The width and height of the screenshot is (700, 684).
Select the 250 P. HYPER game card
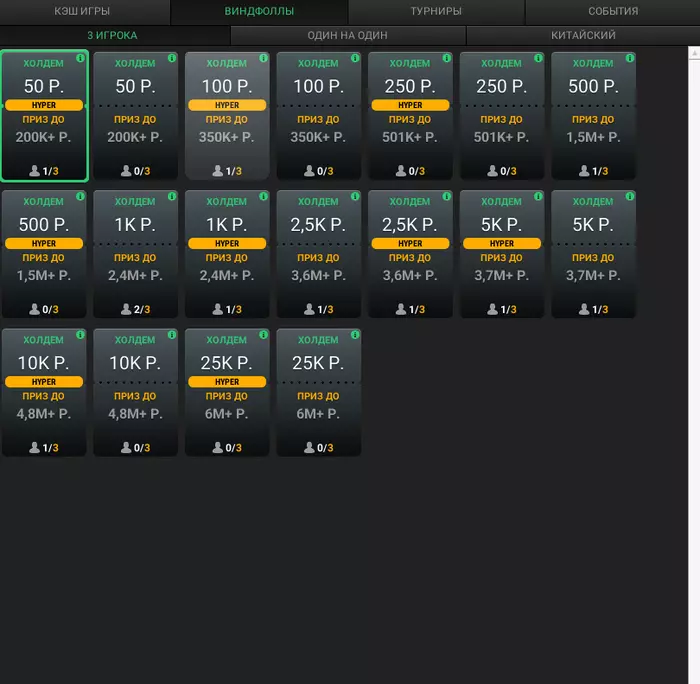point(410,116)
